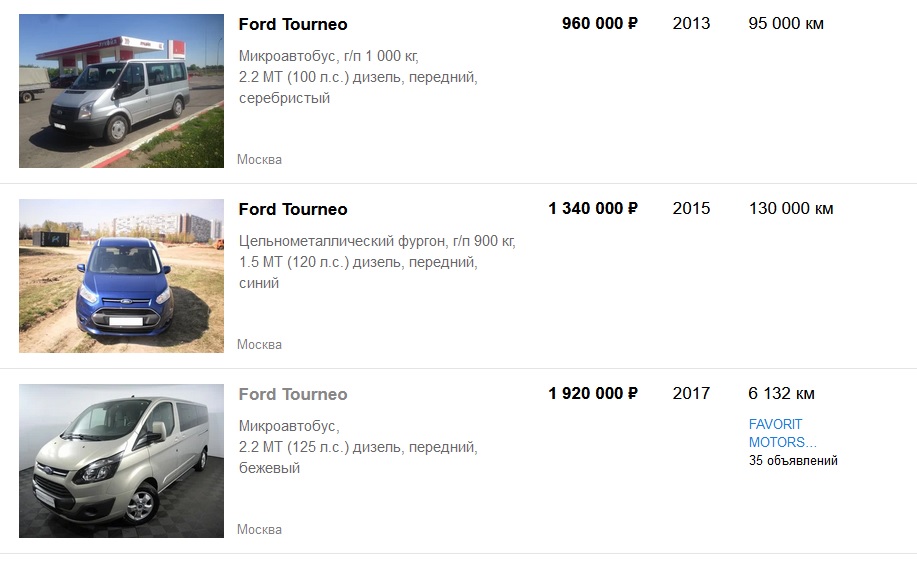The height and width of the screenshot is (563, 917).
Task: Open the silver Ford Tourneo photo
Action: coord(121,91)
